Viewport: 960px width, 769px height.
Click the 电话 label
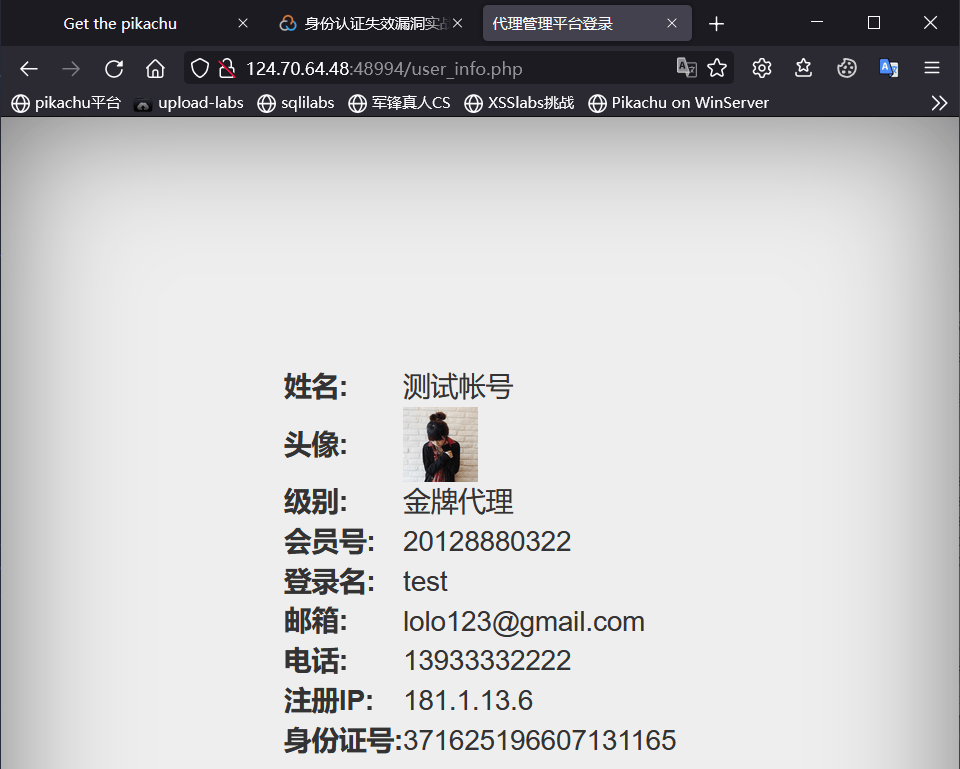coord(315,661)
